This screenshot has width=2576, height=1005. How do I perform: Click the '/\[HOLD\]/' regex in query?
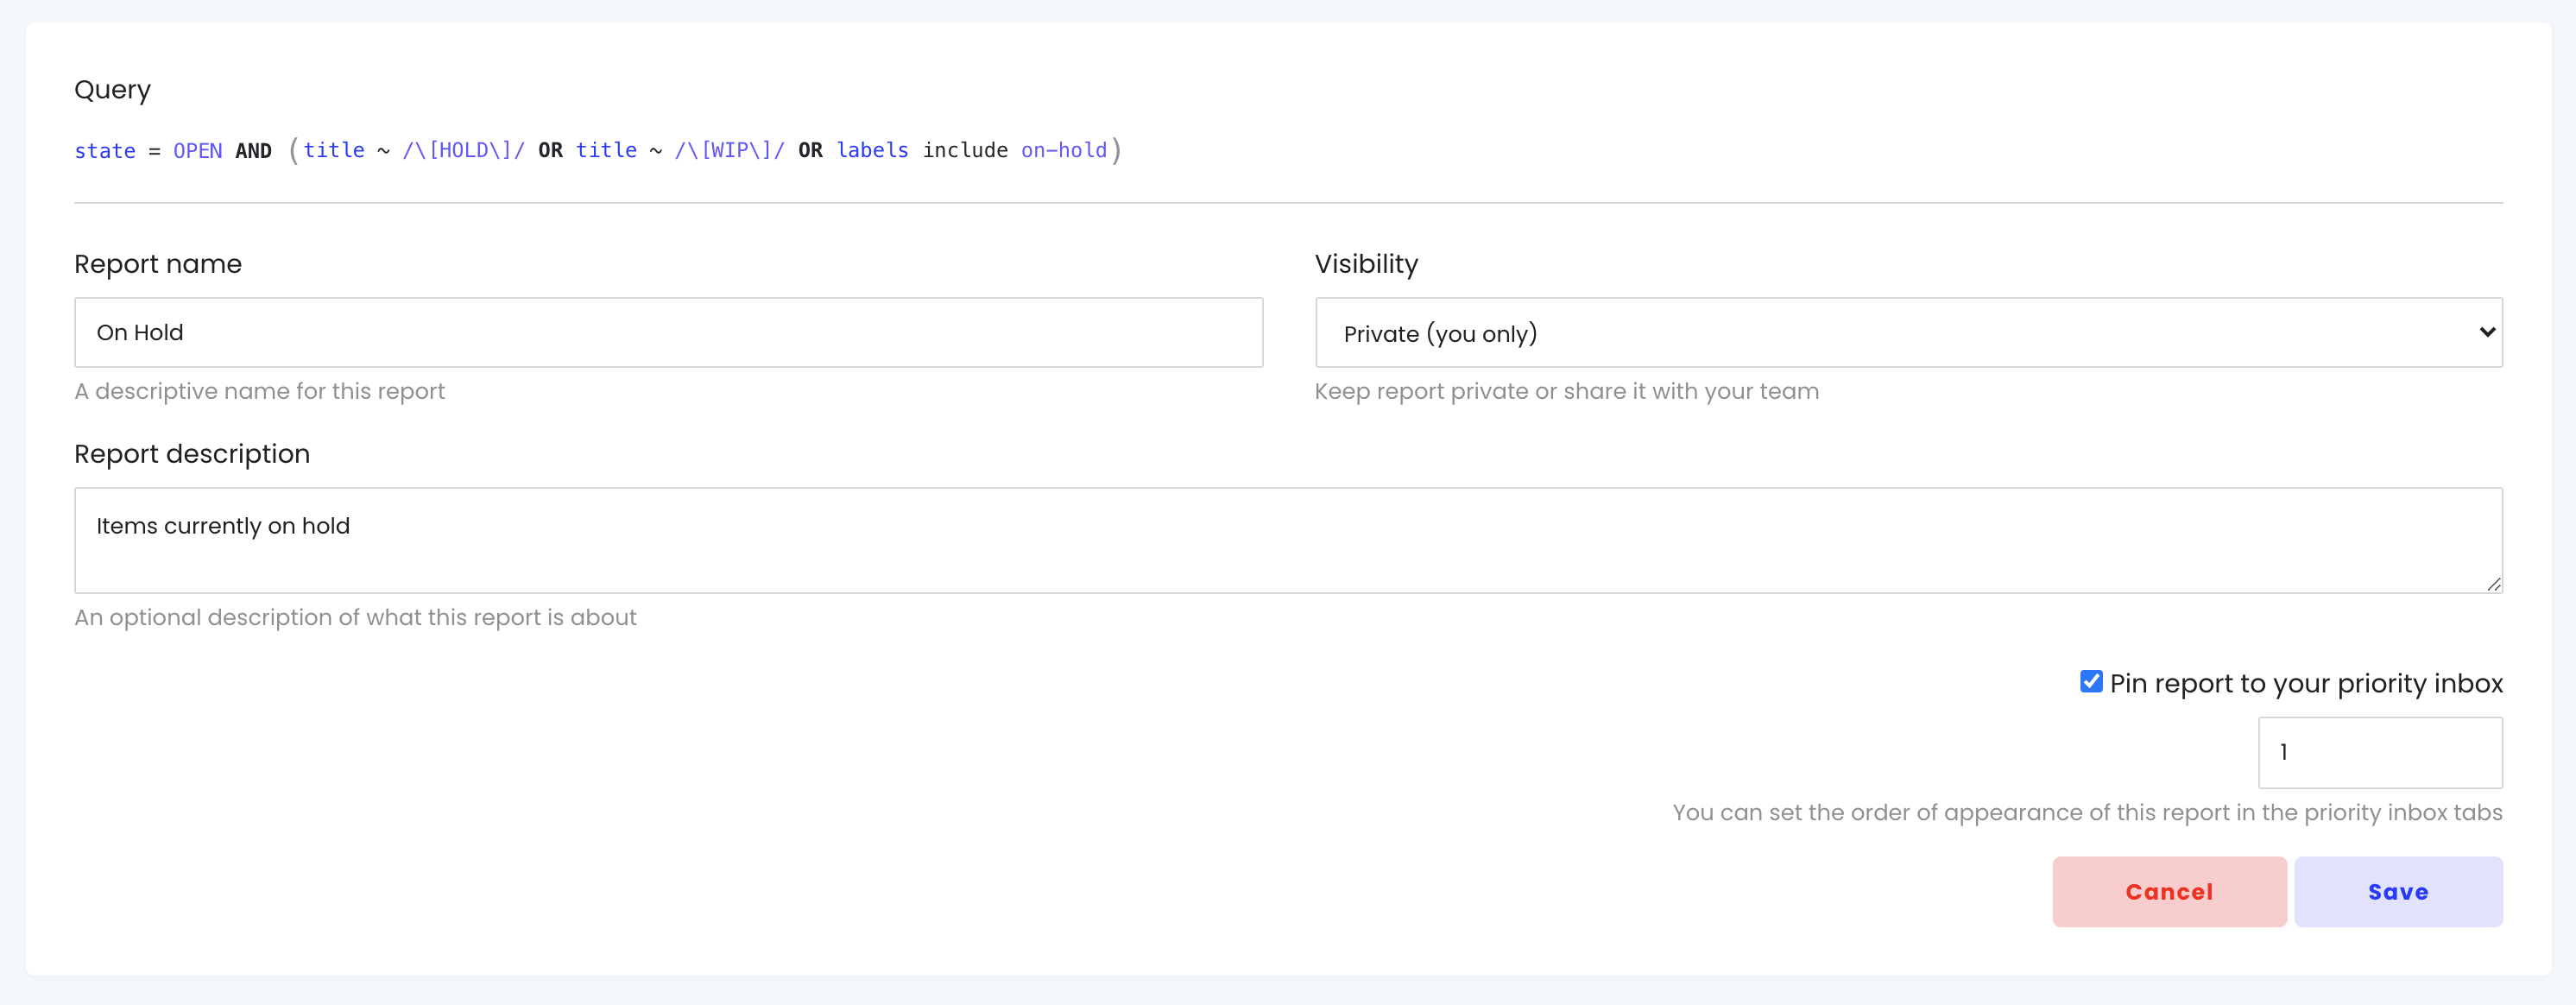pos(463,150)
